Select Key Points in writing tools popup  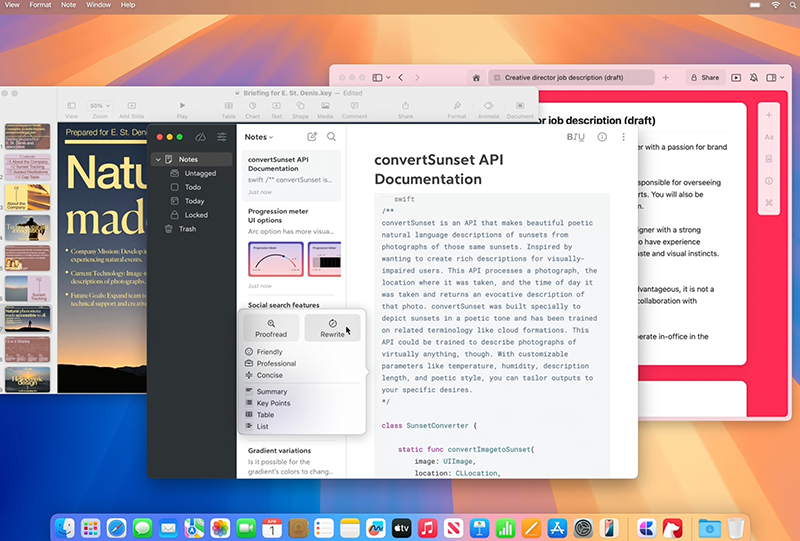click(x=273, y=403)
